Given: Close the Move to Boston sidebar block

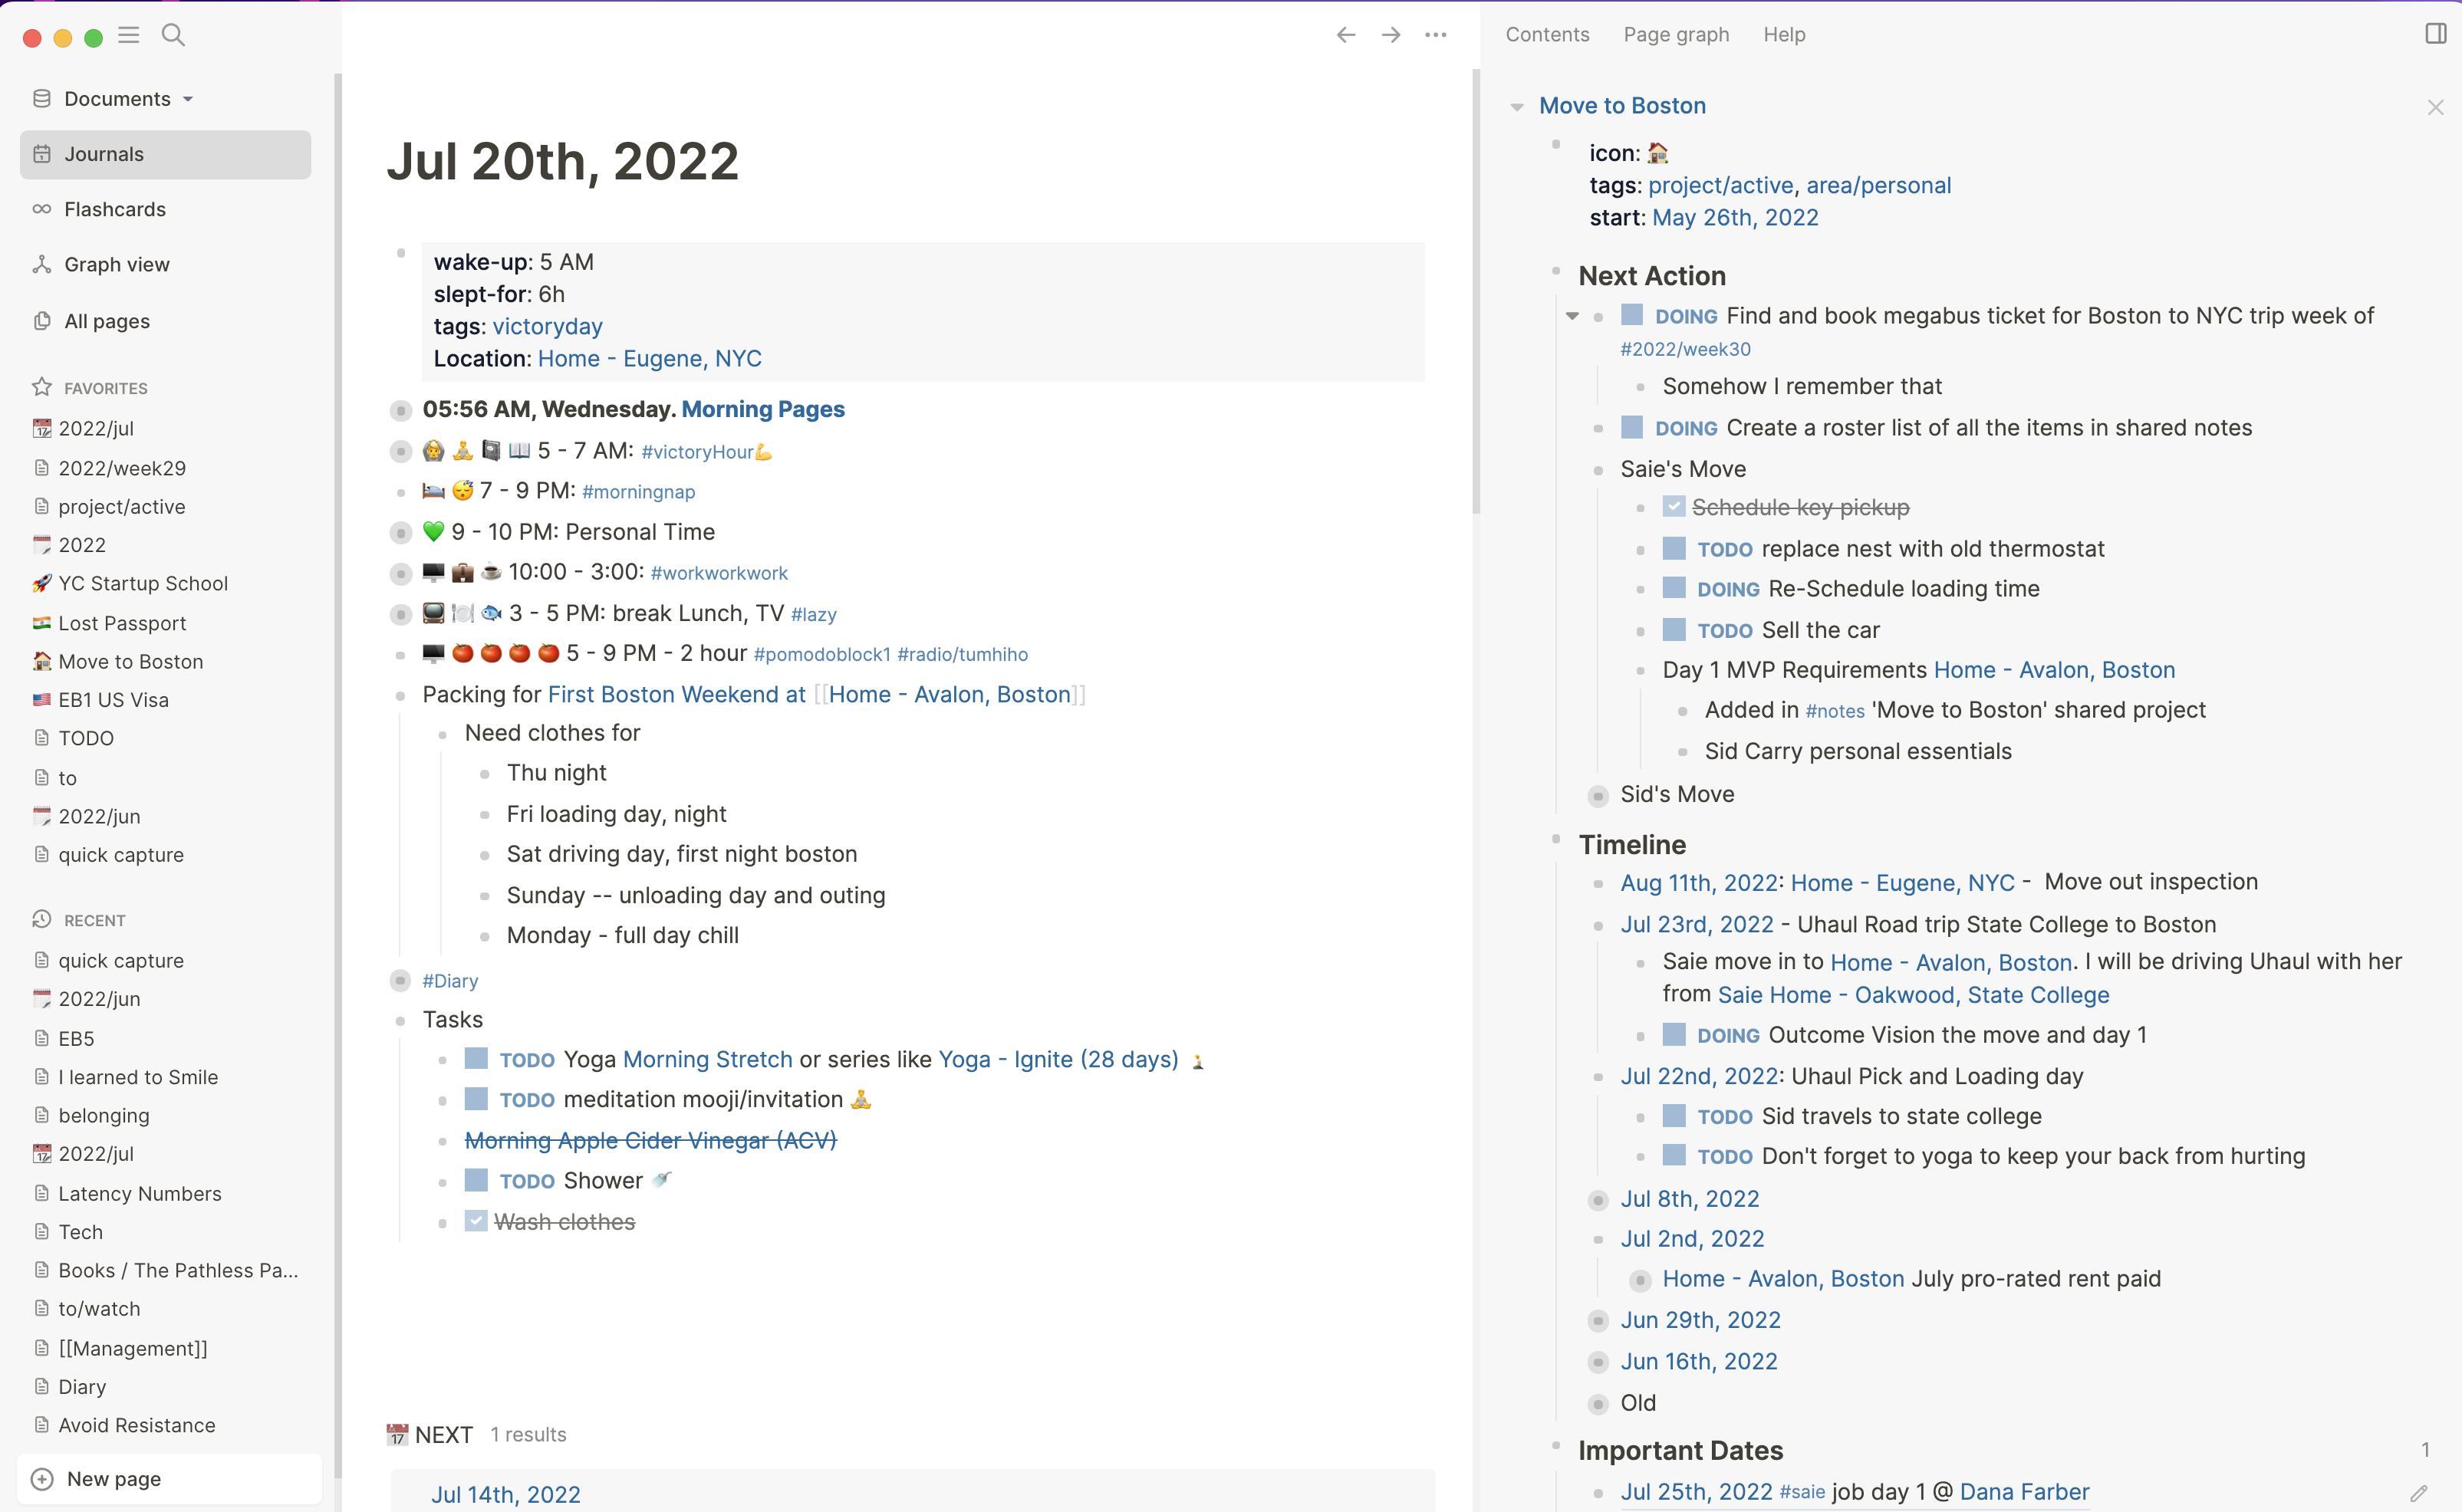Looking at the screenshot, I should 2435,107.
